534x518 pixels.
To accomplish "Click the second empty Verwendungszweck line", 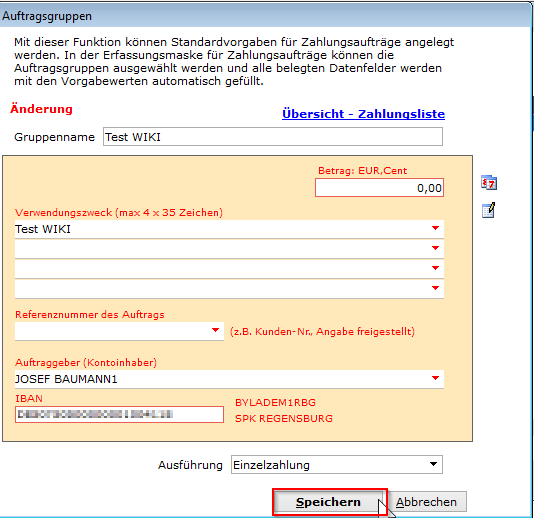I will tap(229, 249).
